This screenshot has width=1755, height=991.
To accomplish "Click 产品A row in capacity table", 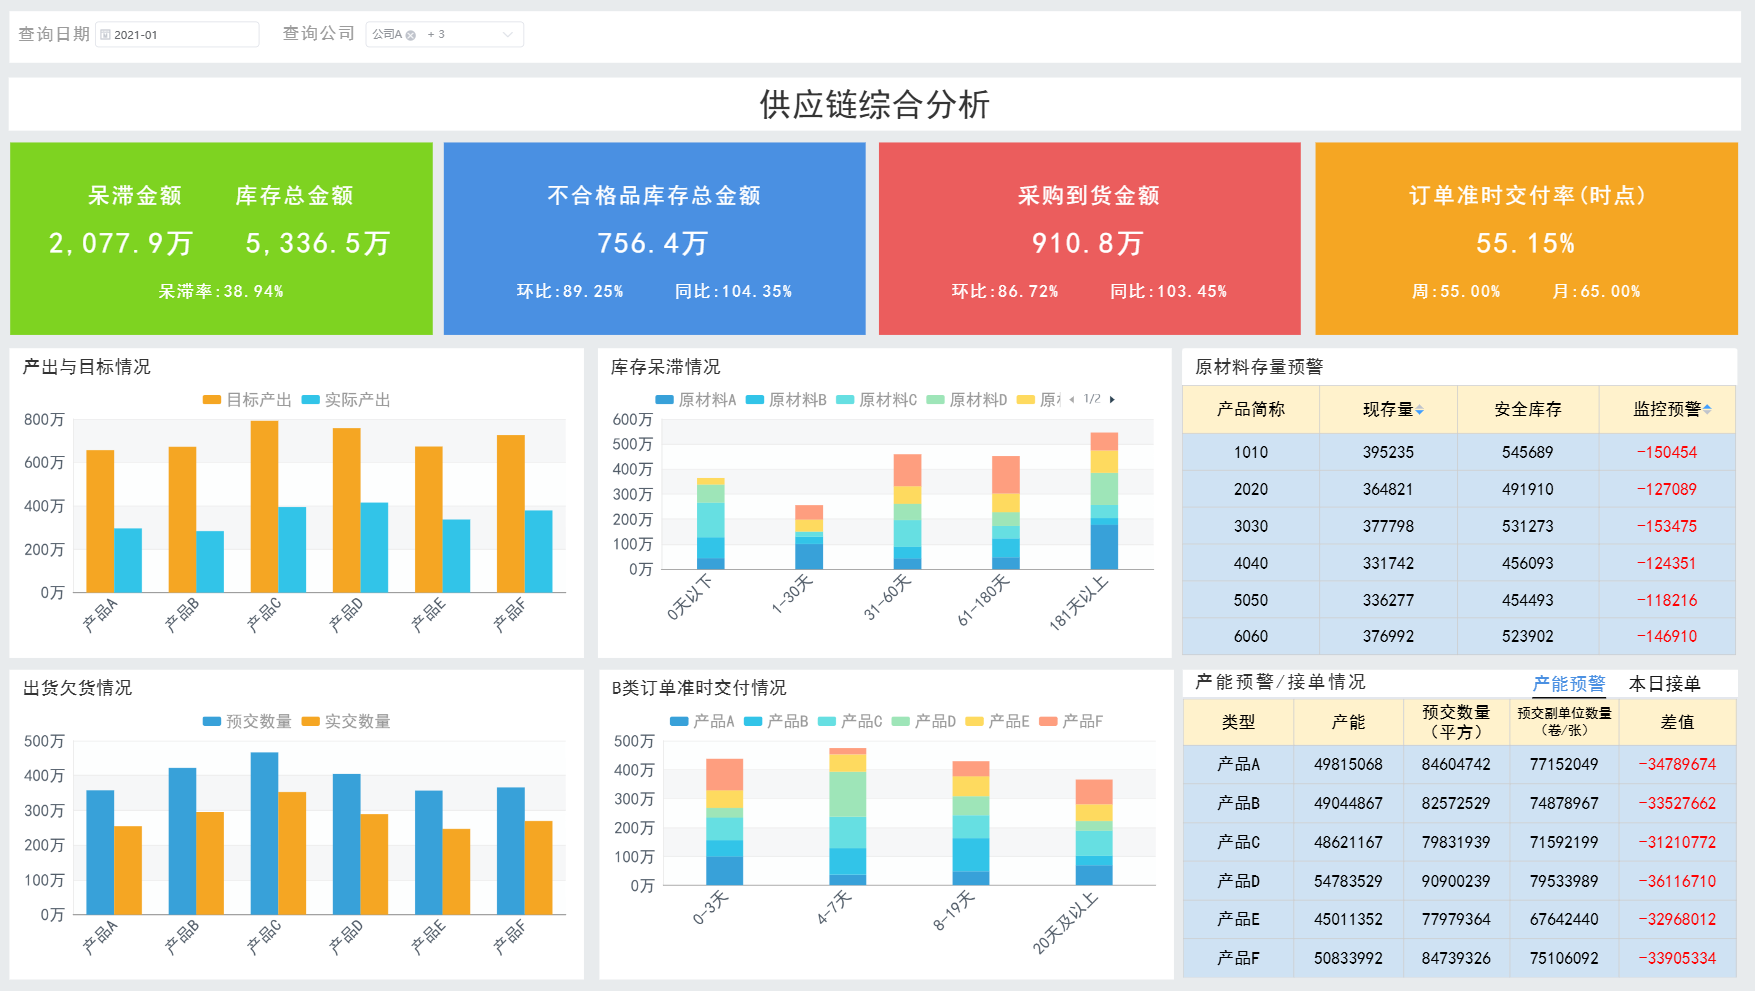I will click(x=1460, y=764).
